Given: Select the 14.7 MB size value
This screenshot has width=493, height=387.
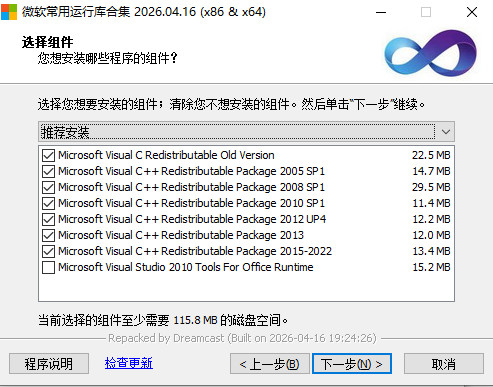Looking at the screenshot, I should click(431, 171).
